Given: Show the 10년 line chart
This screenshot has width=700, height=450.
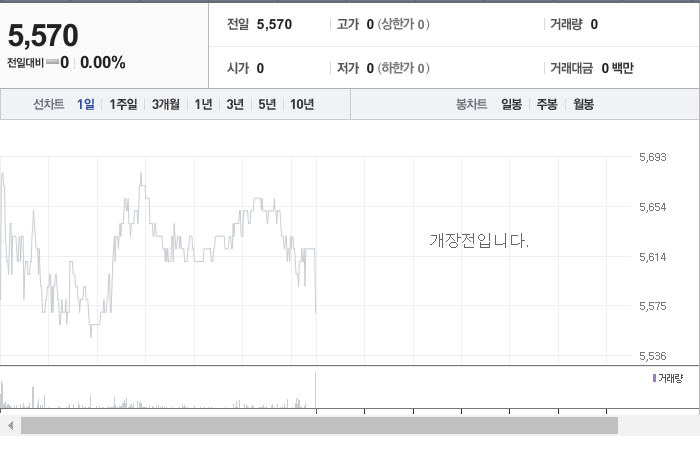Looking at the screenshot, I should pyautogui.click(x=302, y=104).
